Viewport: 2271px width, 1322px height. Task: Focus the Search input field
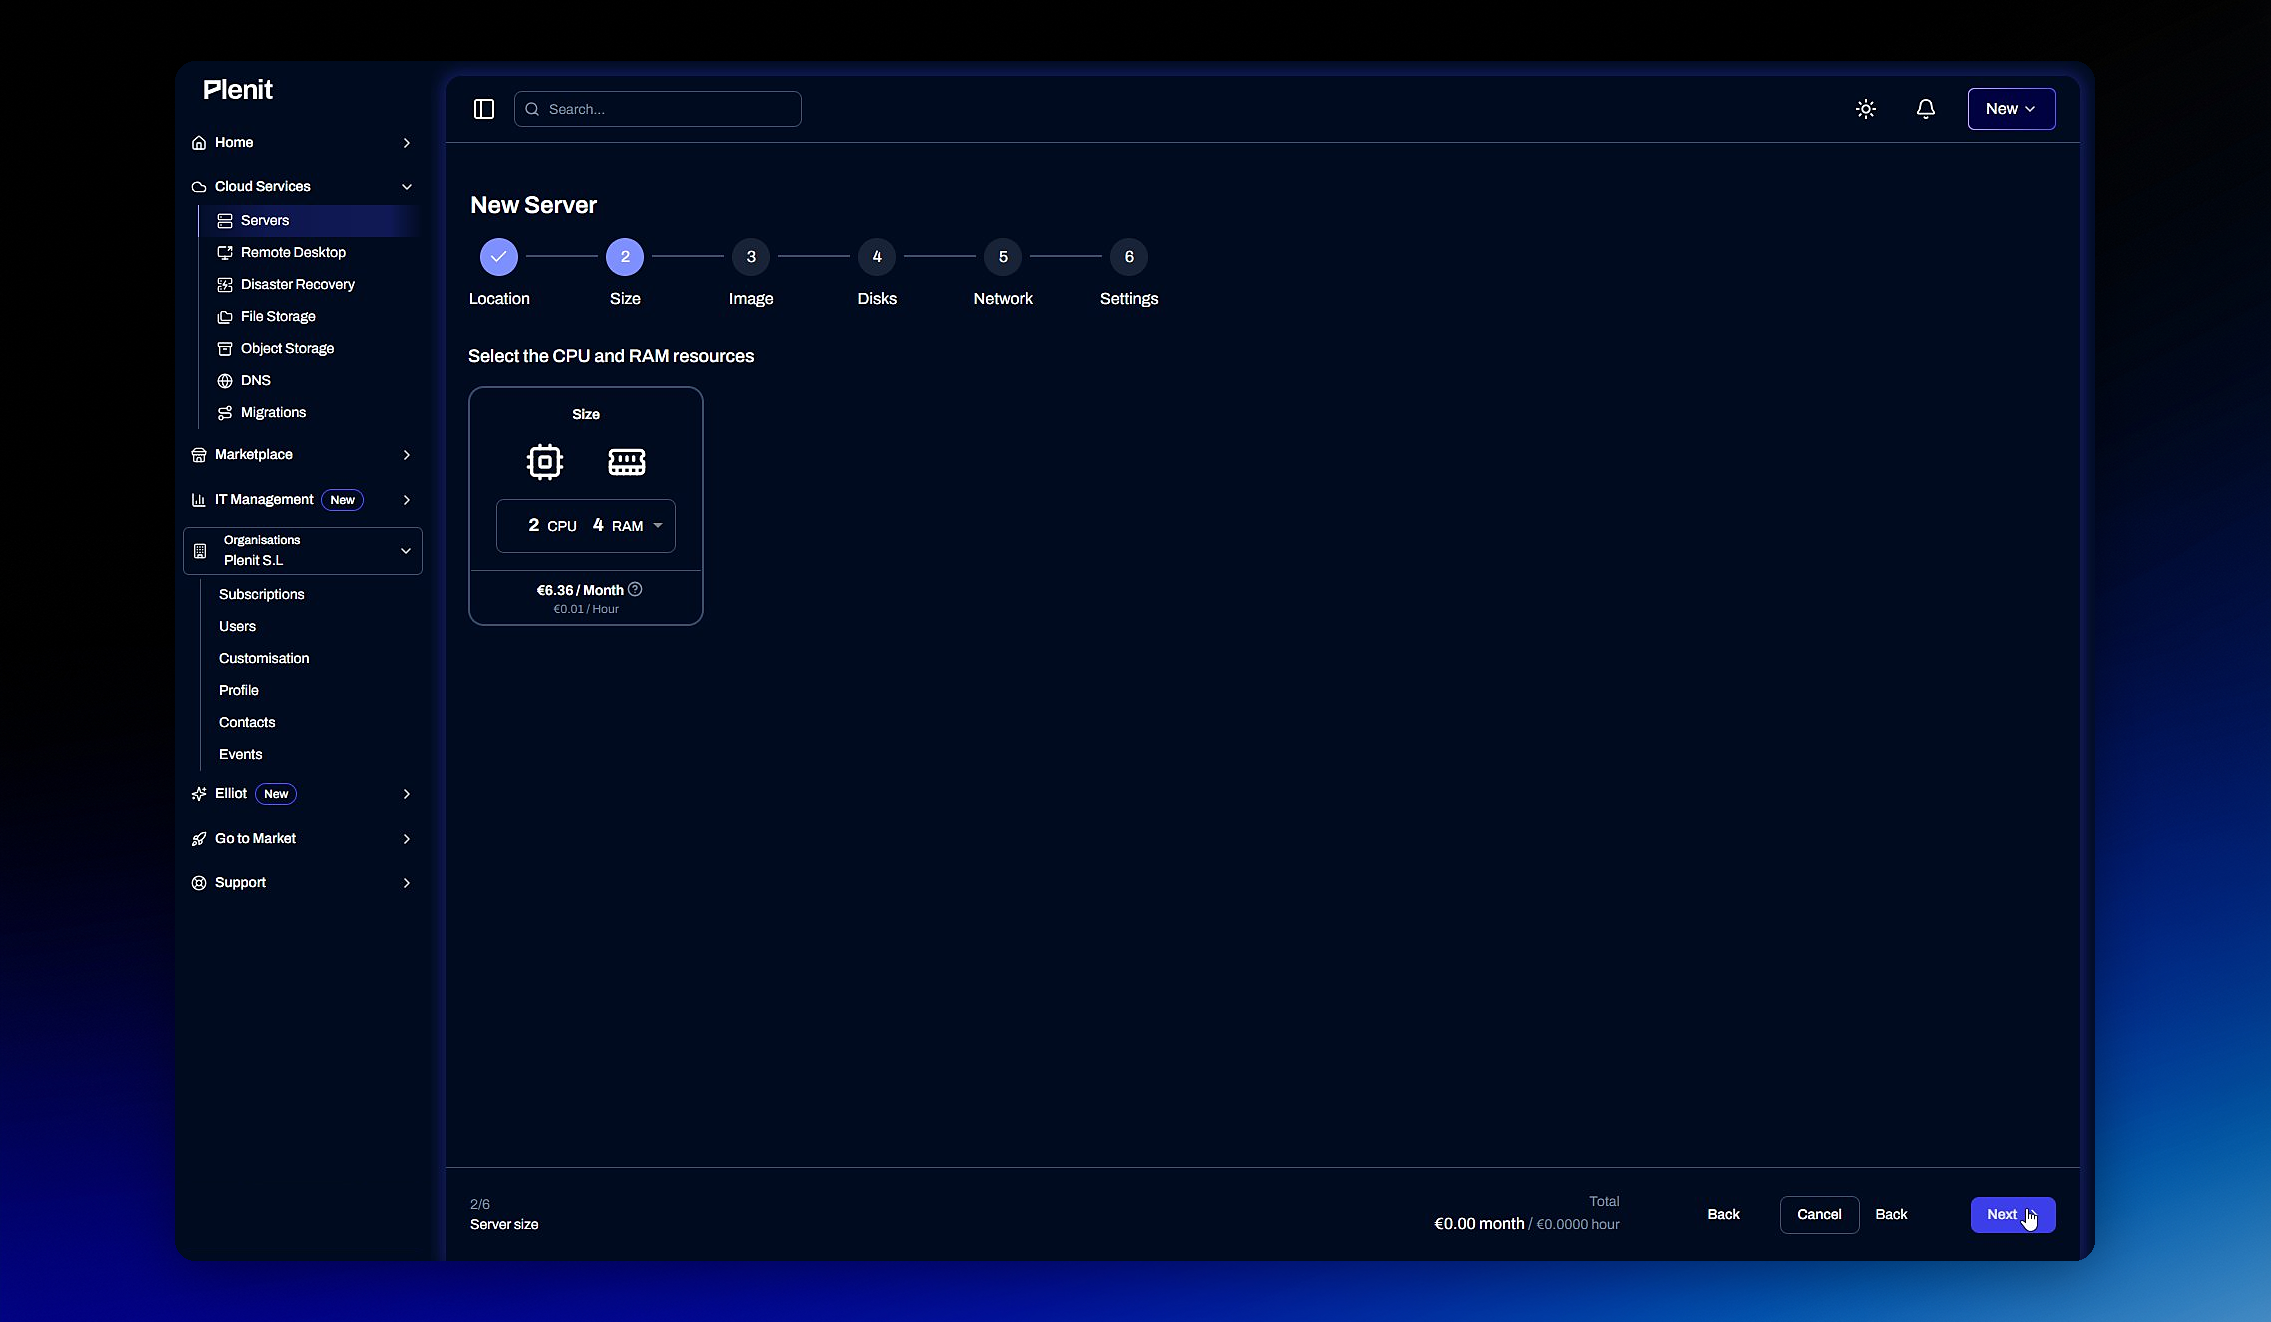tap(658, 109)
